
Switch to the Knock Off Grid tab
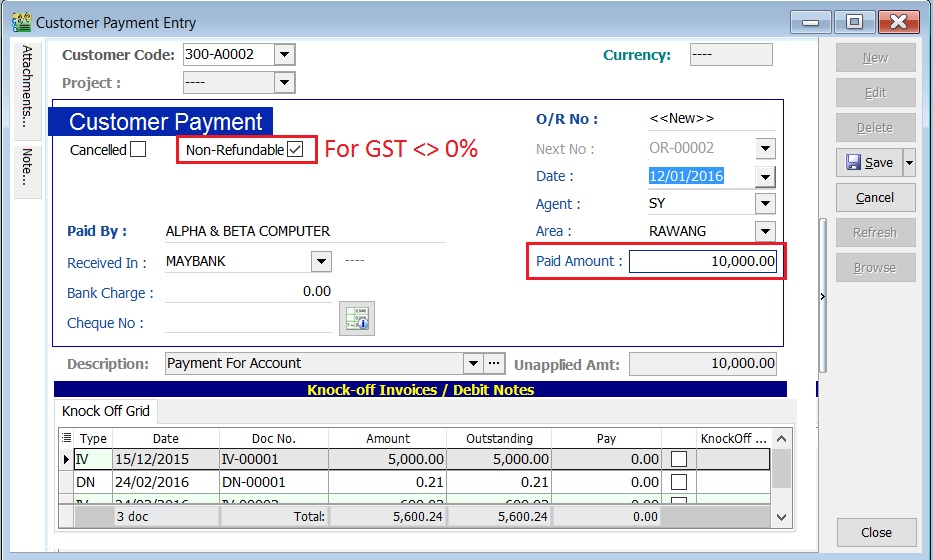(105, 411)
